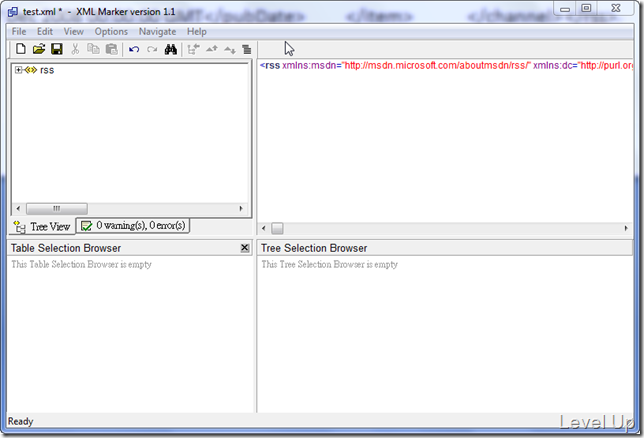Click the Cut scissors icon
This screenshot has height=438, width=644.
point(75,49)
